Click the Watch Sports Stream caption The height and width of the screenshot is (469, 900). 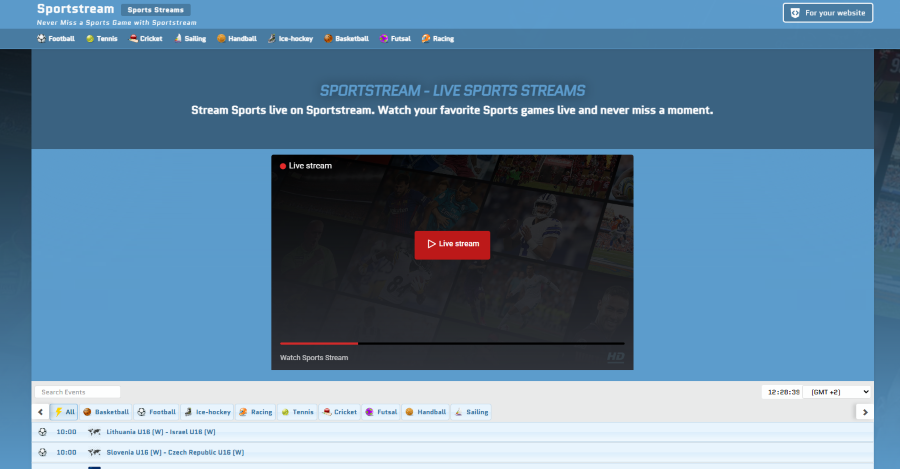(314, 358)
